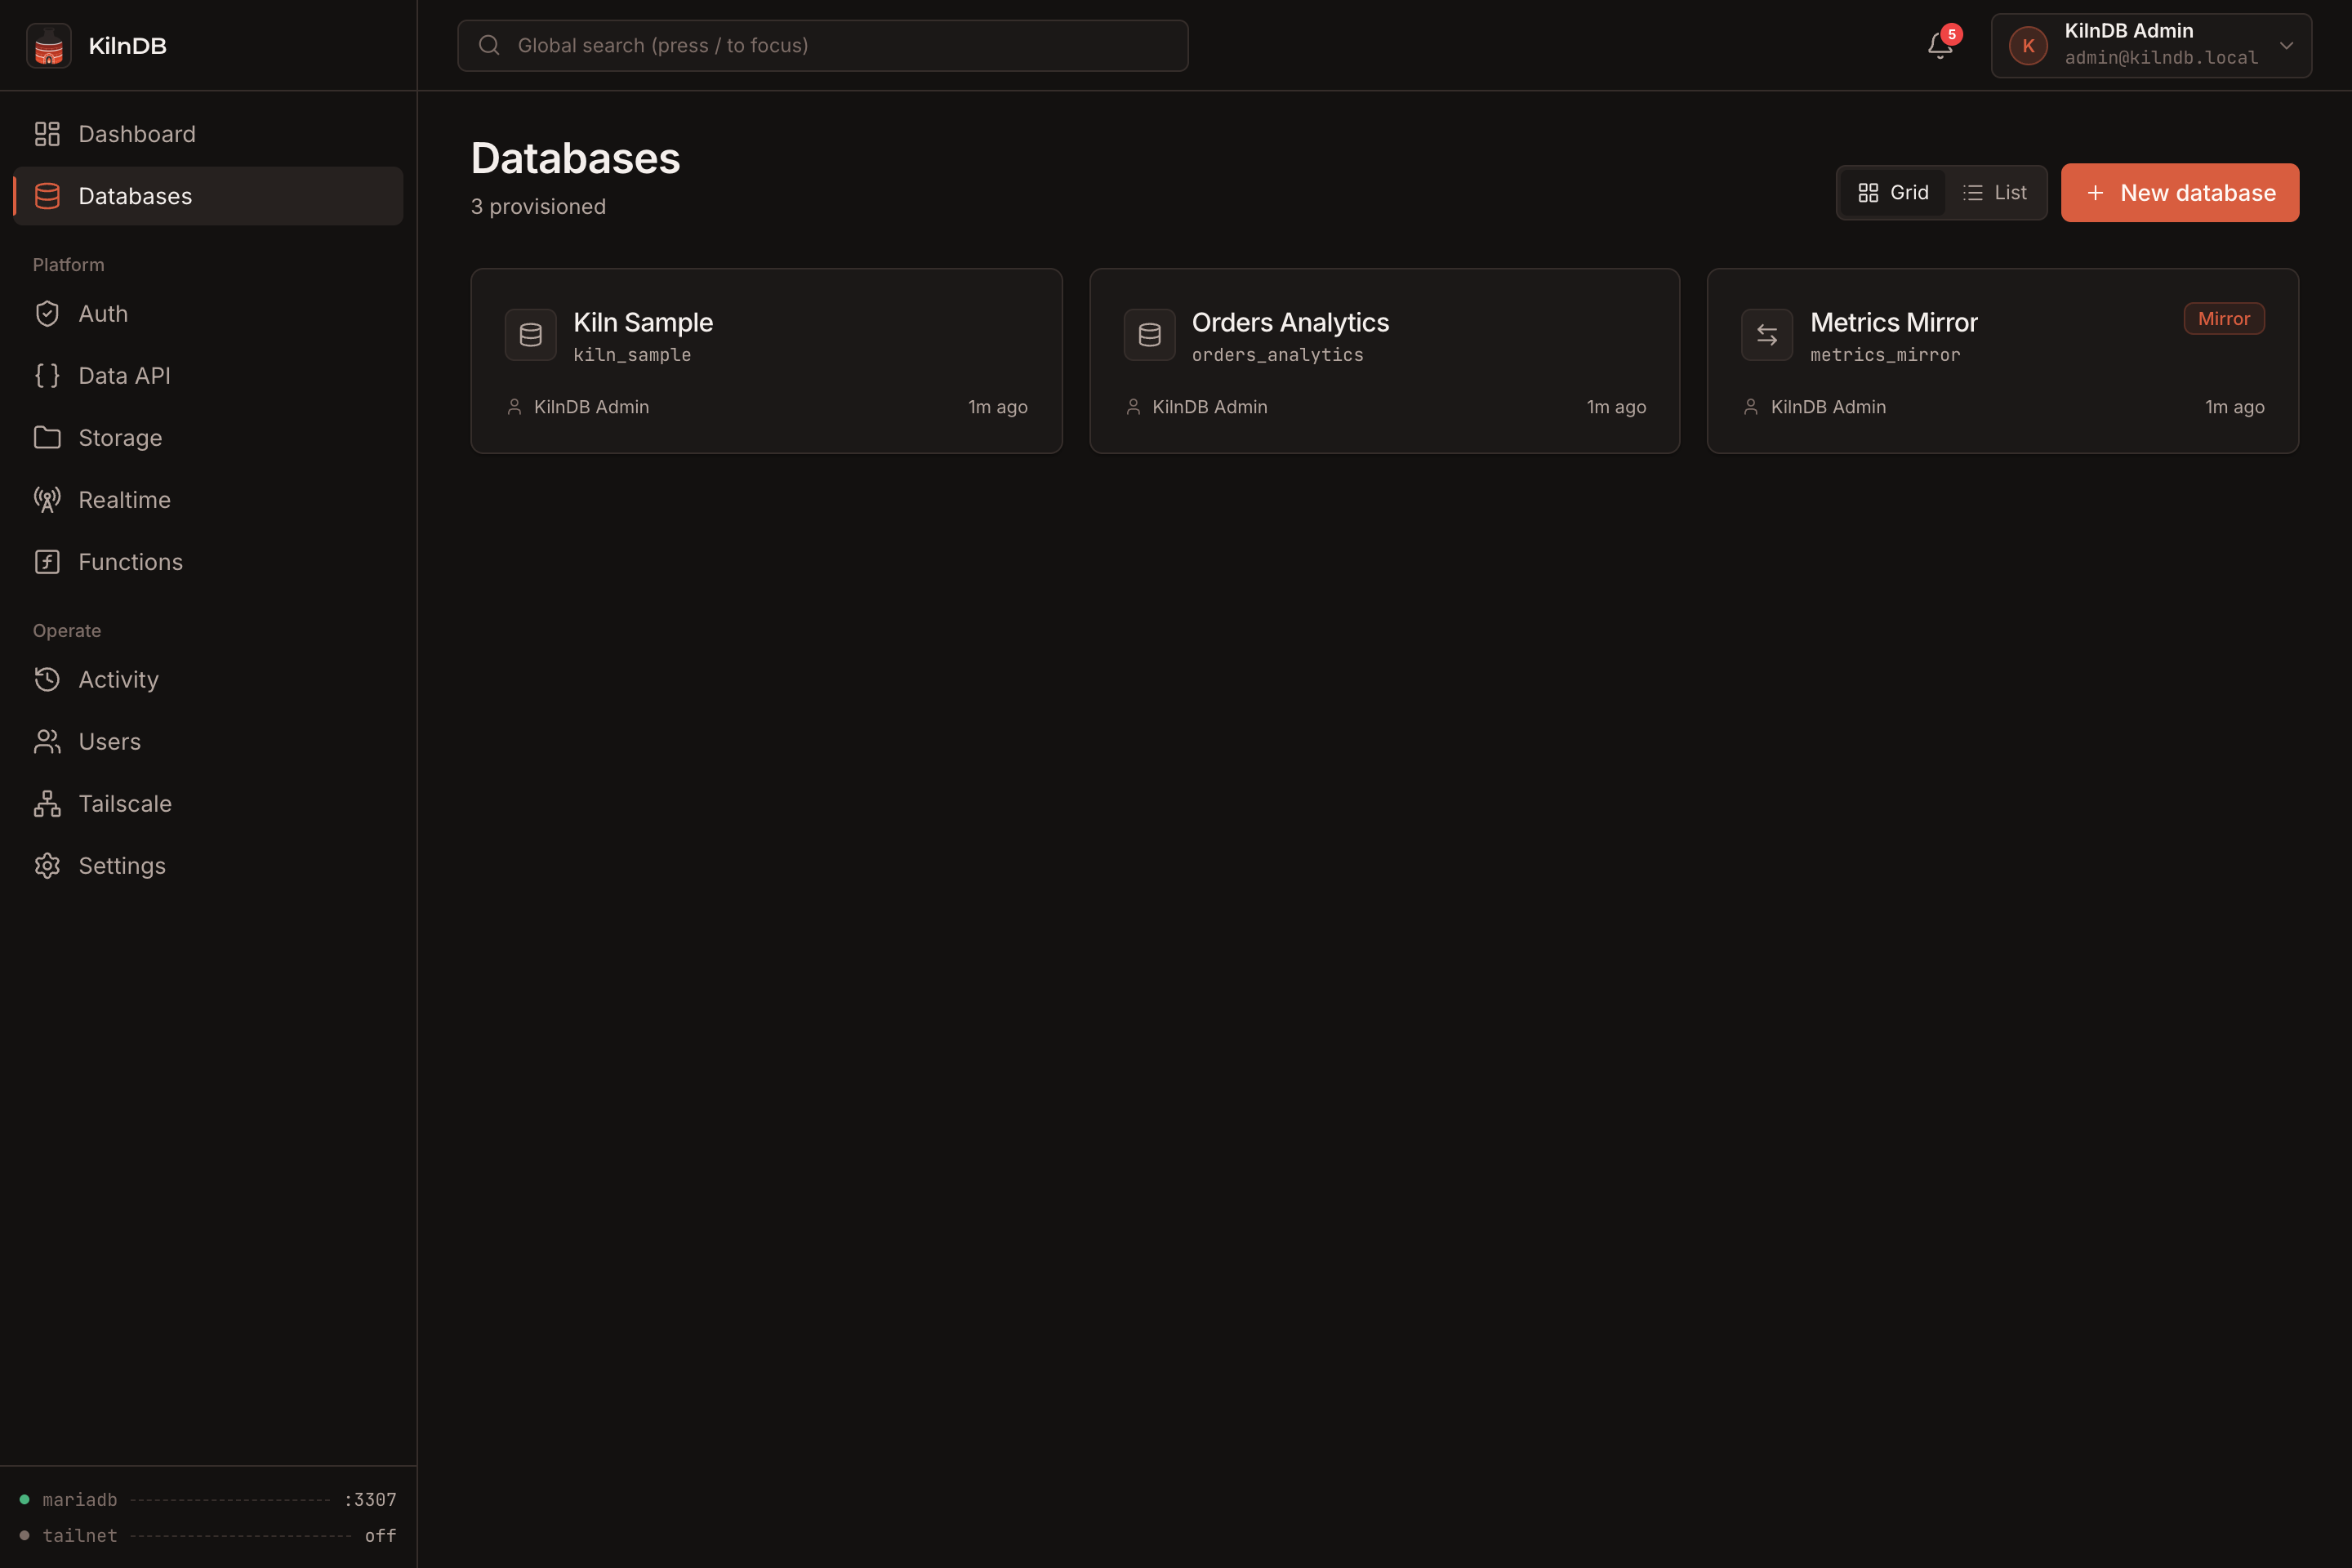Click the KilnDB kiln logo icon
2352x1568 pixels.
click(x=49, y=46)
